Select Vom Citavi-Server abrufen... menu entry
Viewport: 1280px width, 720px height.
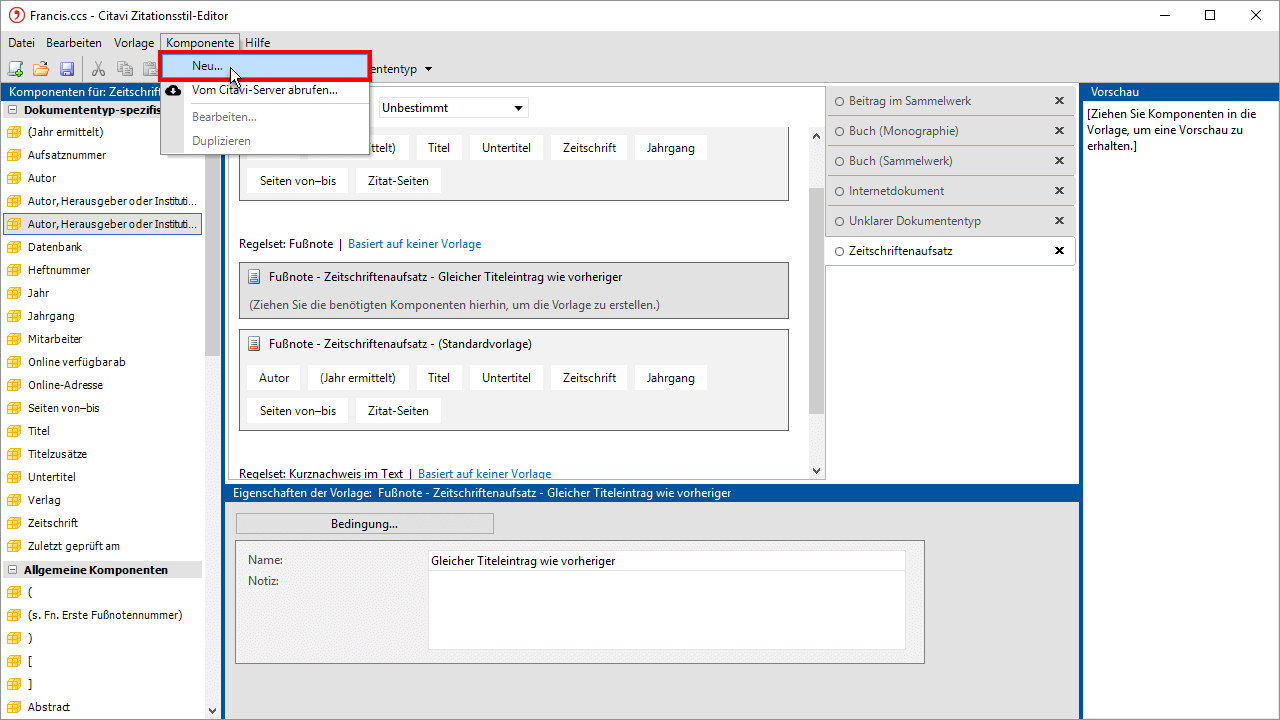[x=264, y=90]
